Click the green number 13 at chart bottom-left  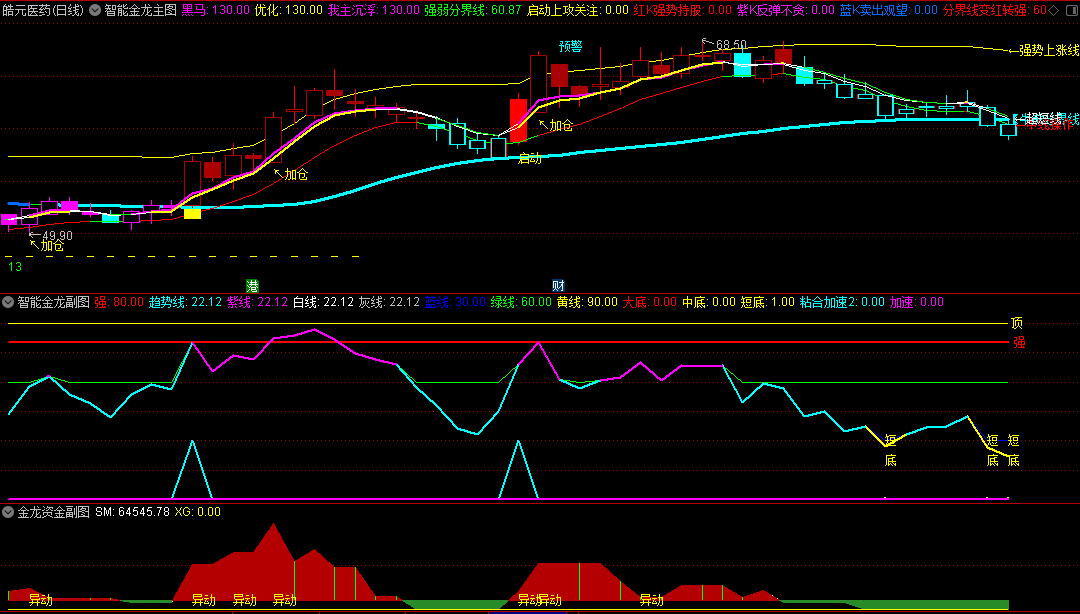(x=14, y=267)
